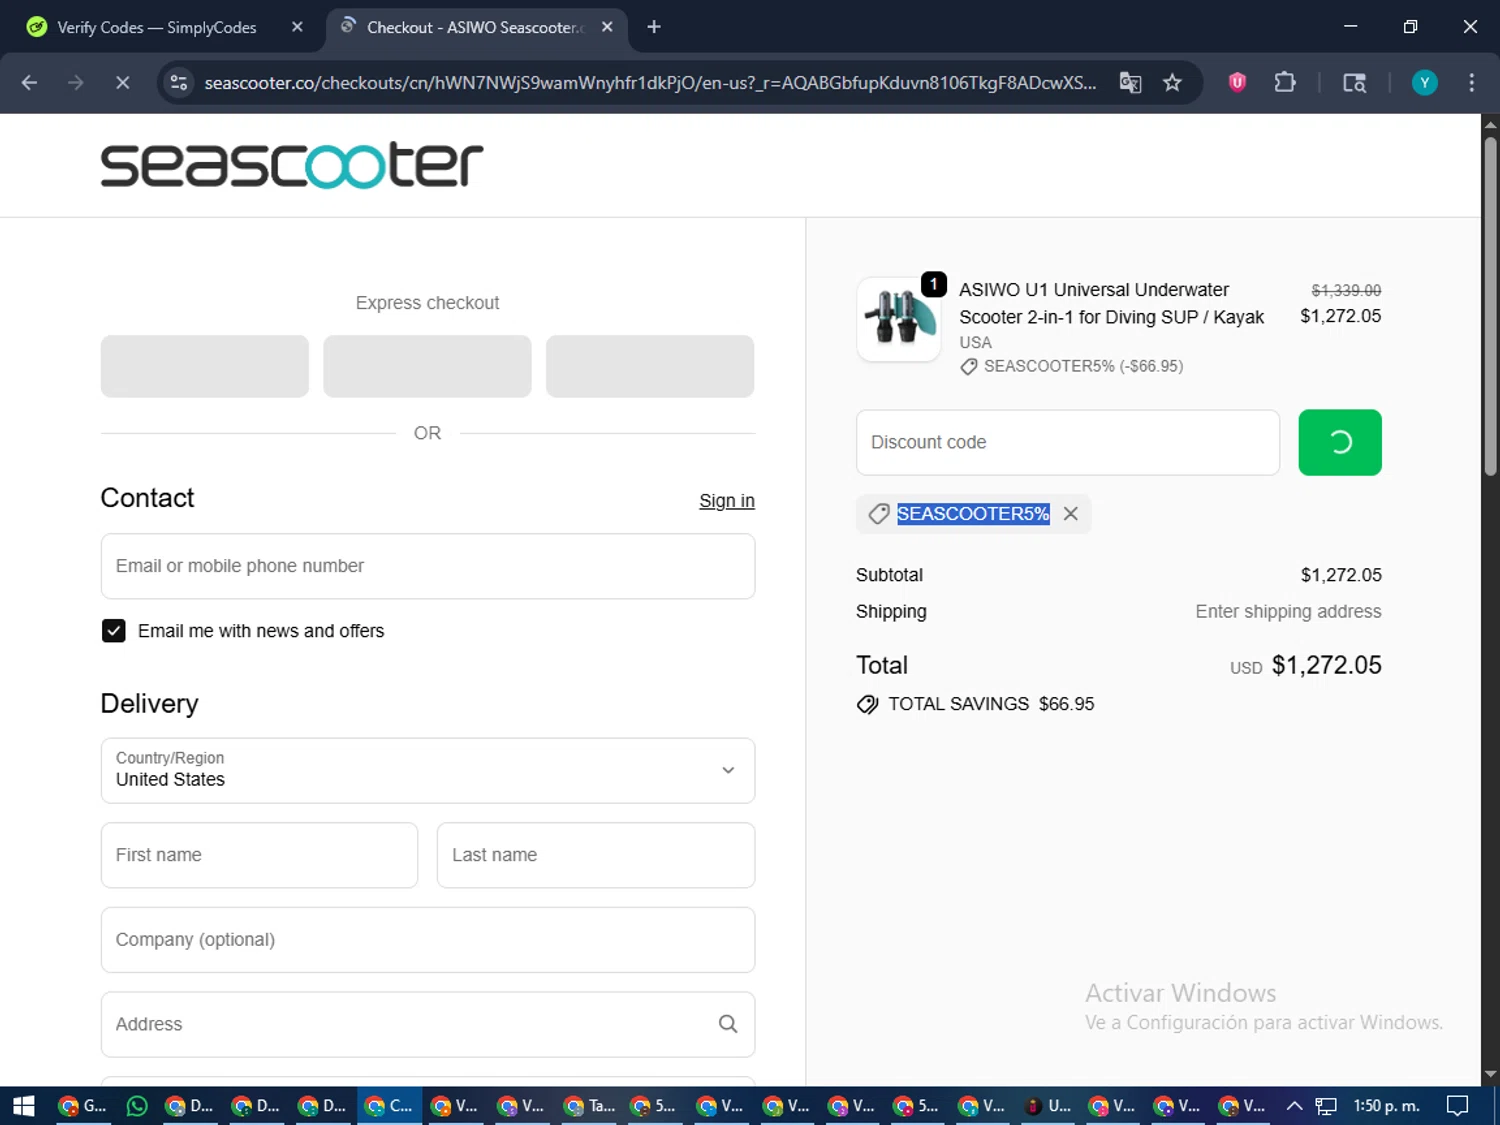
Task: Open the Chrome profile avatar Y
Action: (x=1424, y=83)
